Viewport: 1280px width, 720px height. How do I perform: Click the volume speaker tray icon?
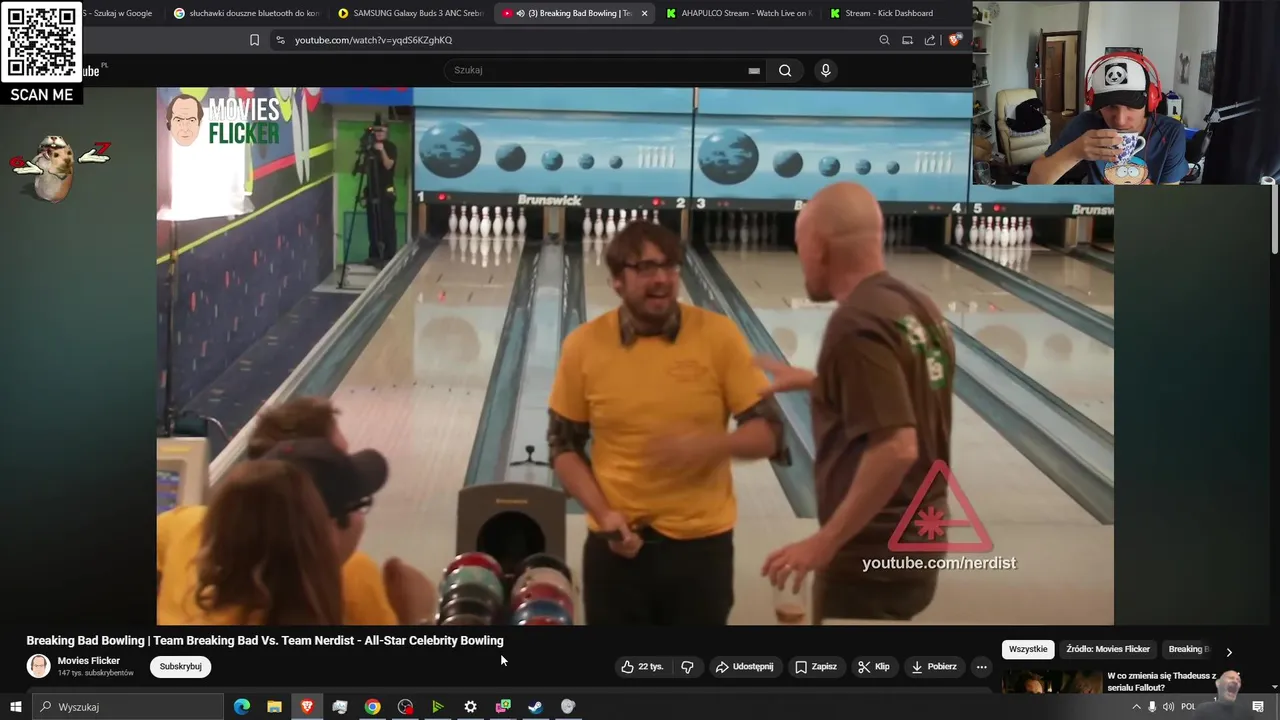click(1168, 707)
